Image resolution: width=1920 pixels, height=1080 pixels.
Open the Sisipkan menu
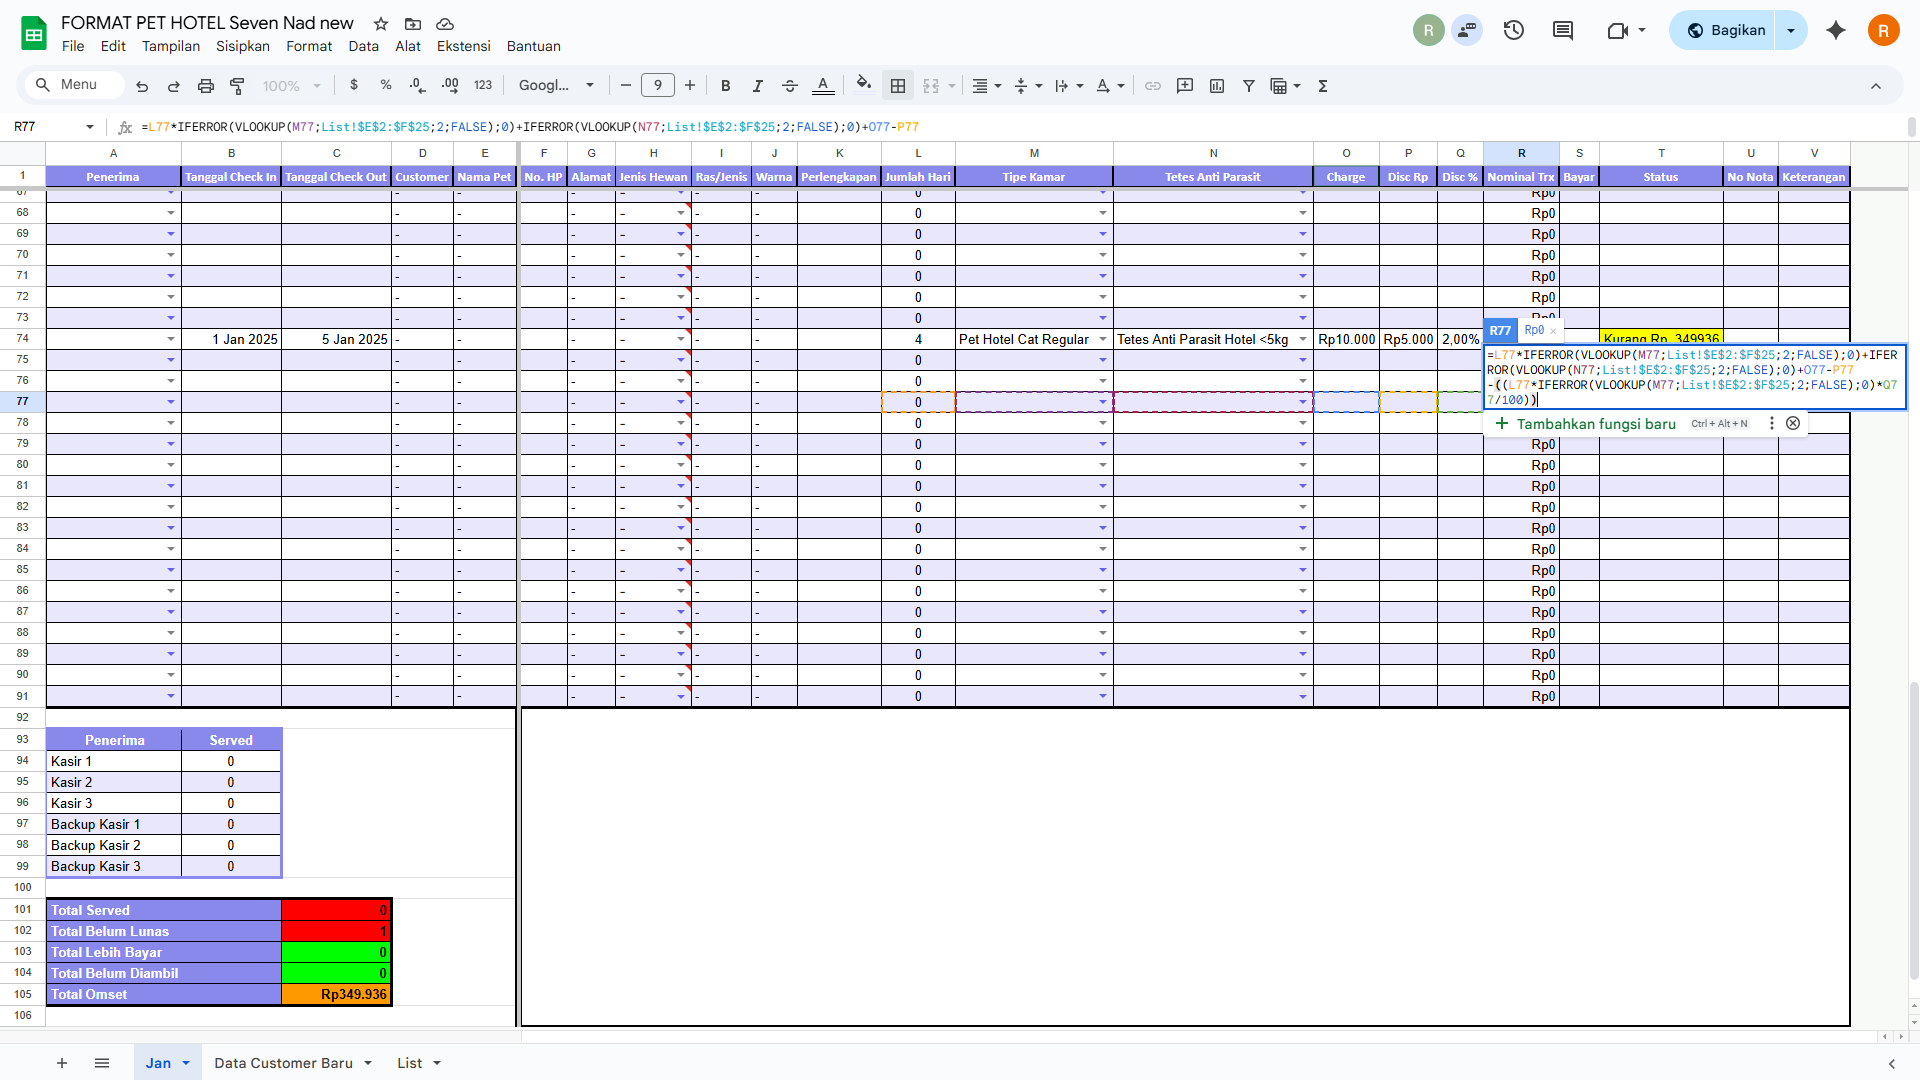click(242, 46)
